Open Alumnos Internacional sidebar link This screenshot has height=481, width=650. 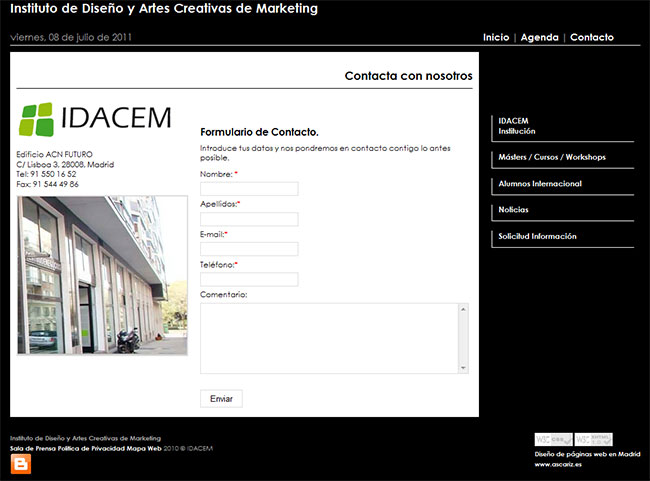click(540, 184)
